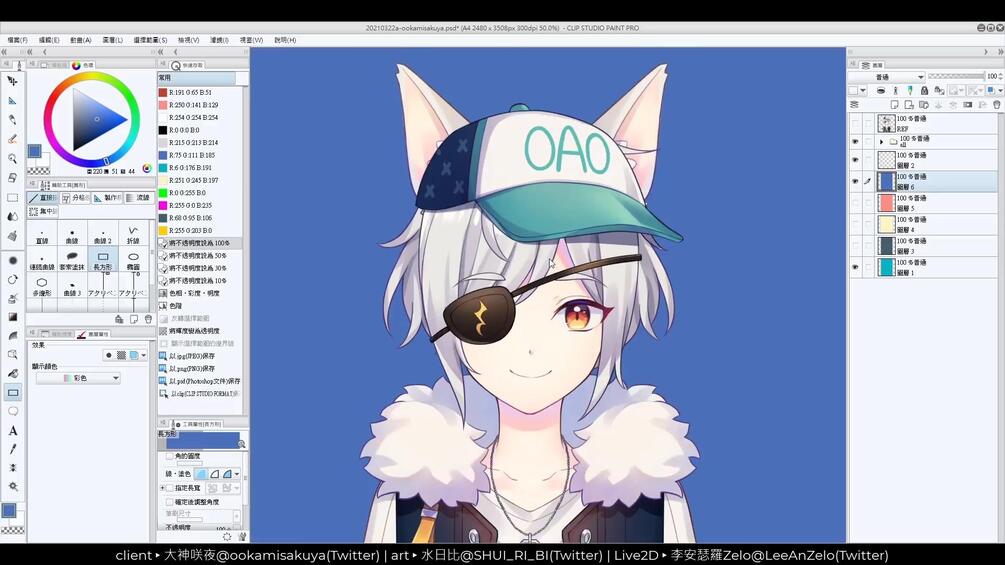Delete layer using the Layers panel trash icon
The width and height of the screenshot is (1005, 565).
click(x=996, y=104)
